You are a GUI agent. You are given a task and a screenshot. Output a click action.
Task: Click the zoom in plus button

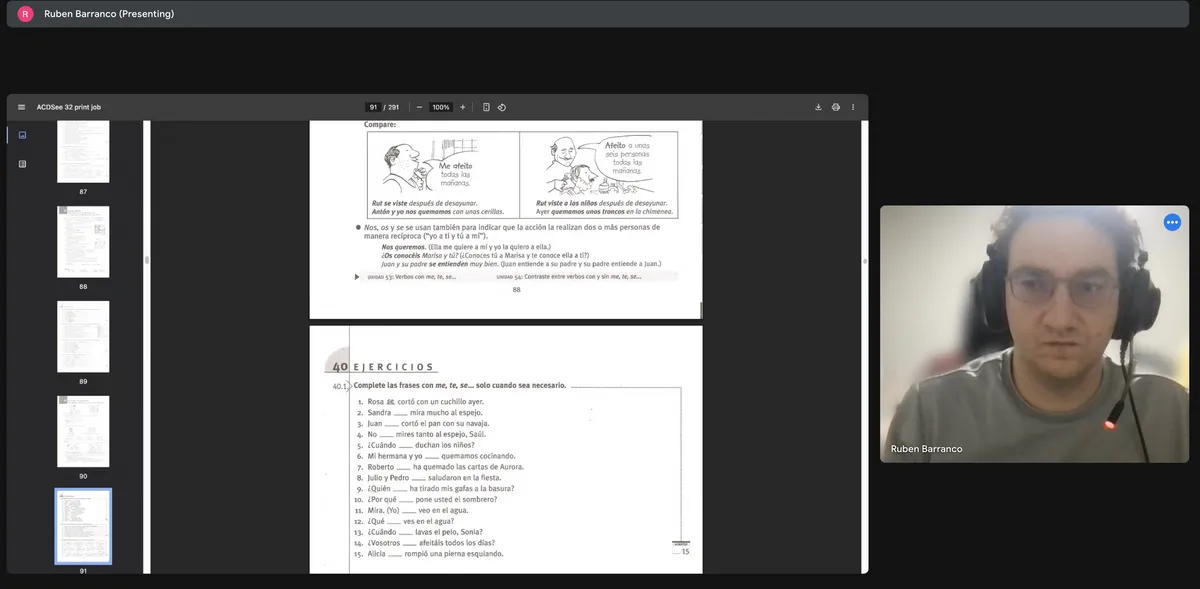pos(462,107)
